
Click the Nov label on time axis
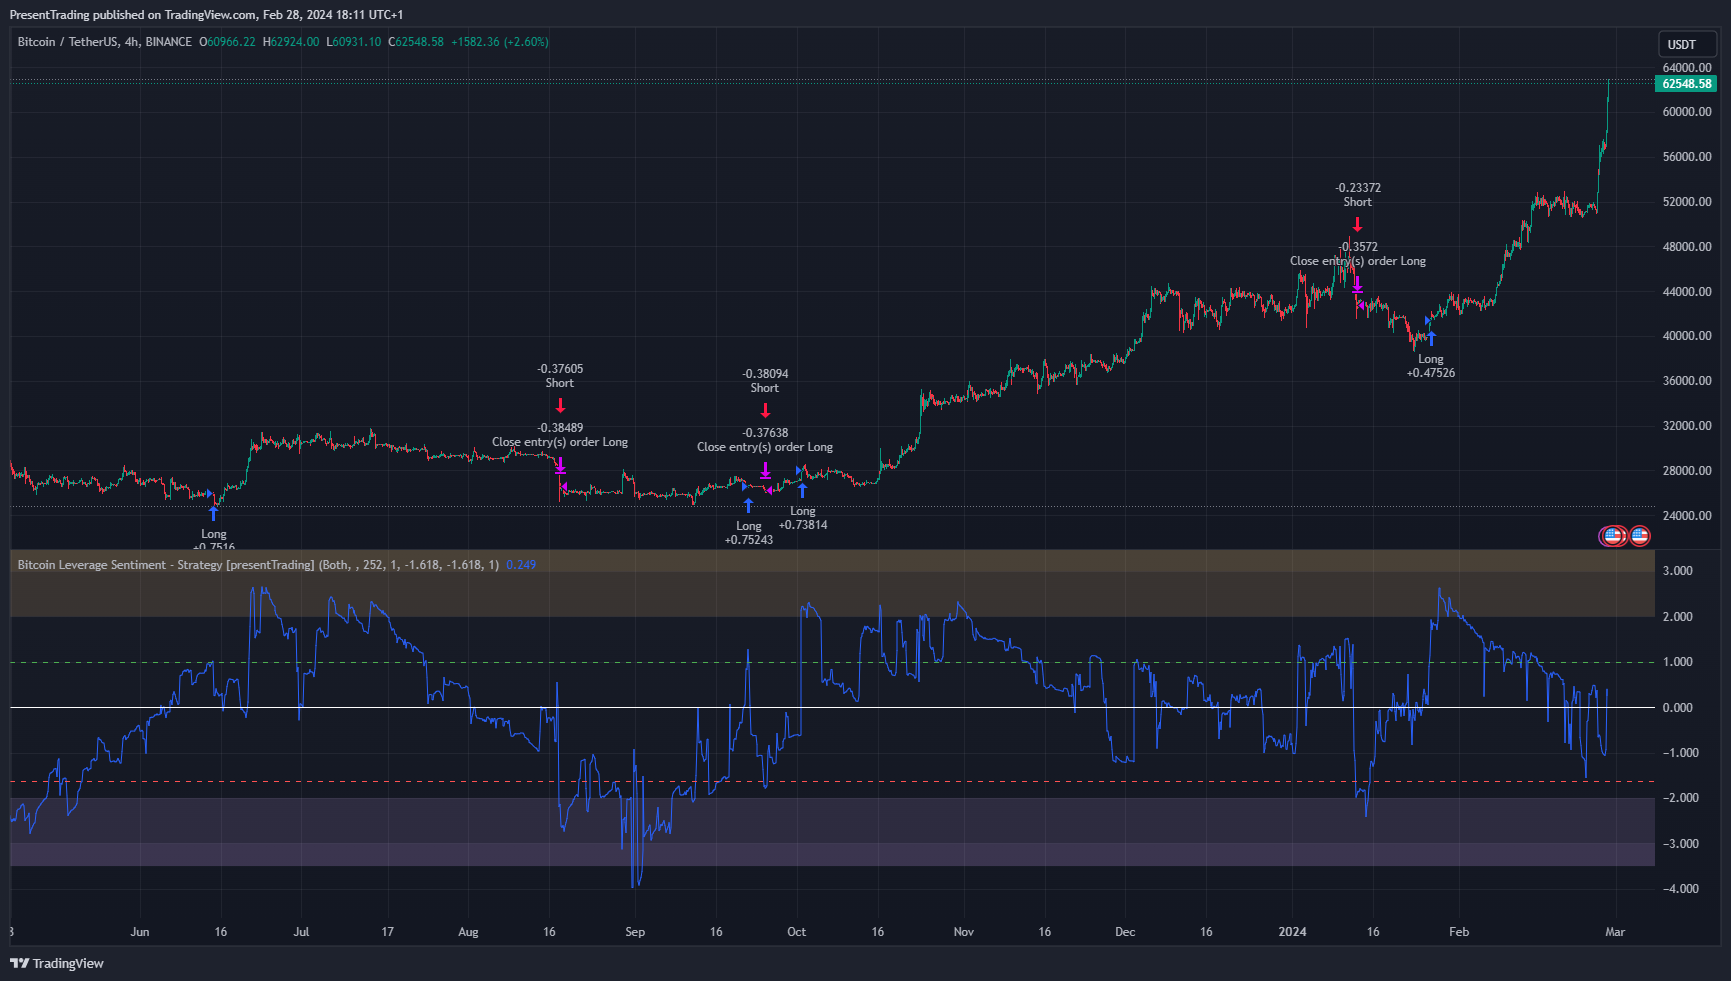tap(963, 932)
